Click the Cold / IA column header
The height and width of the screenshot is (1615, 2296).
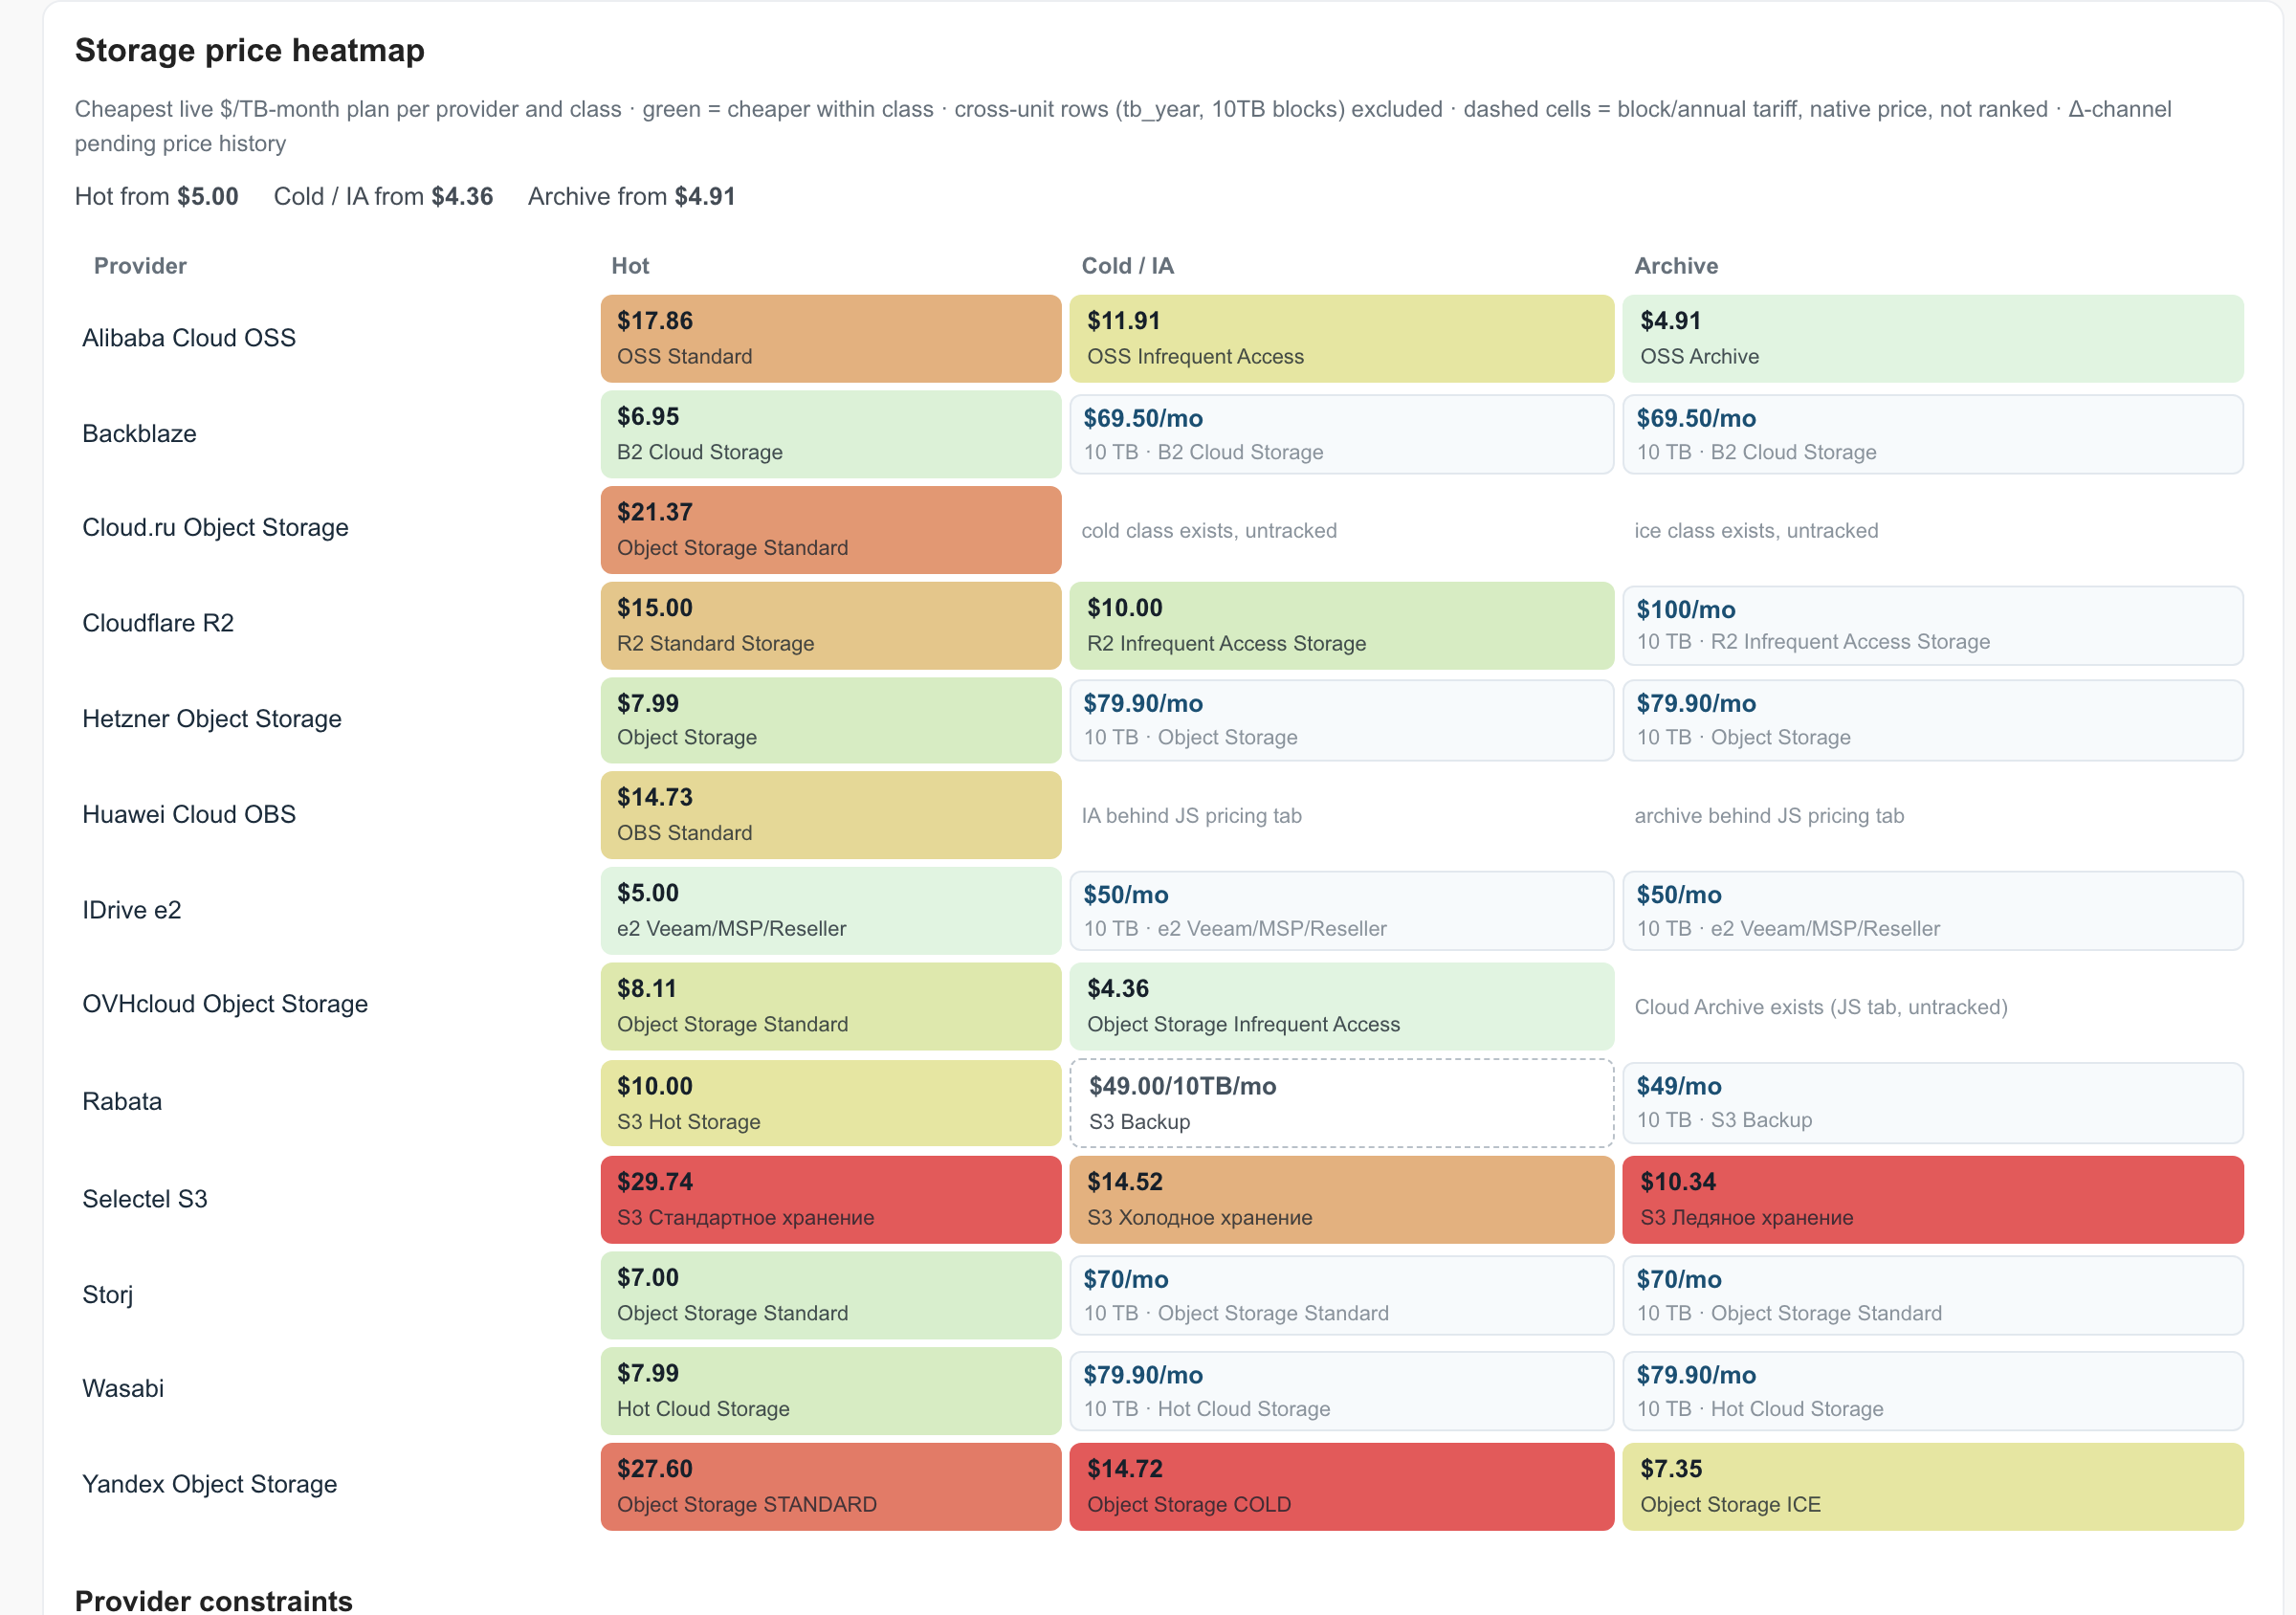click(1127, 266)
